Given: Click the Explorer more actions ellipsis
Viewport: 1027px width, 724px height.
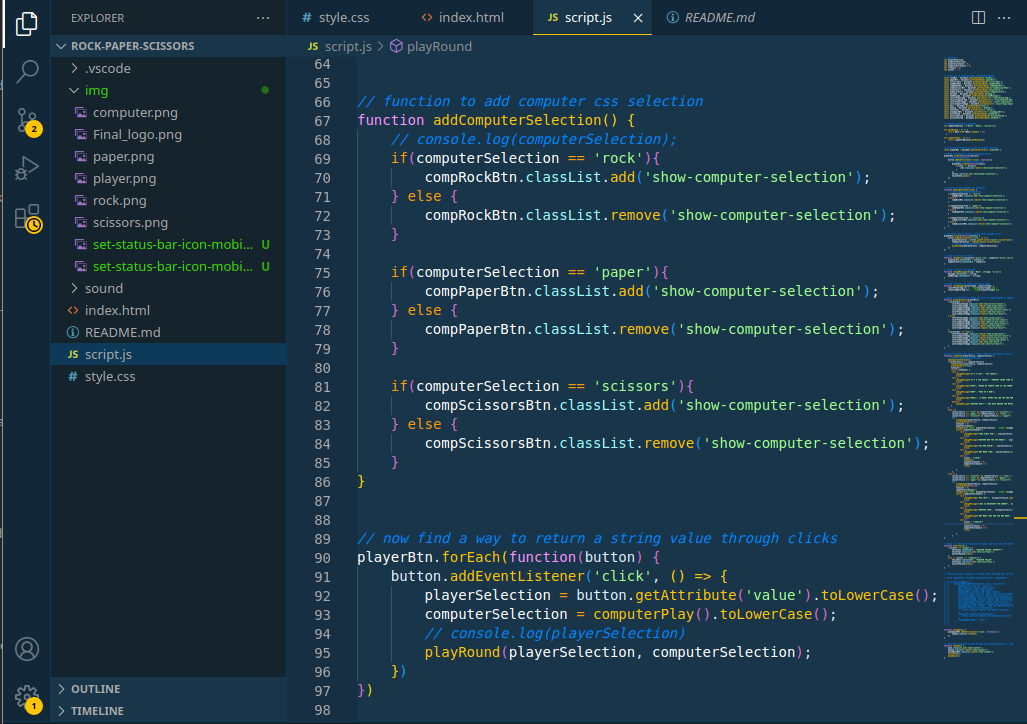Looking at the screenshot, I should [x=263, y=18].
